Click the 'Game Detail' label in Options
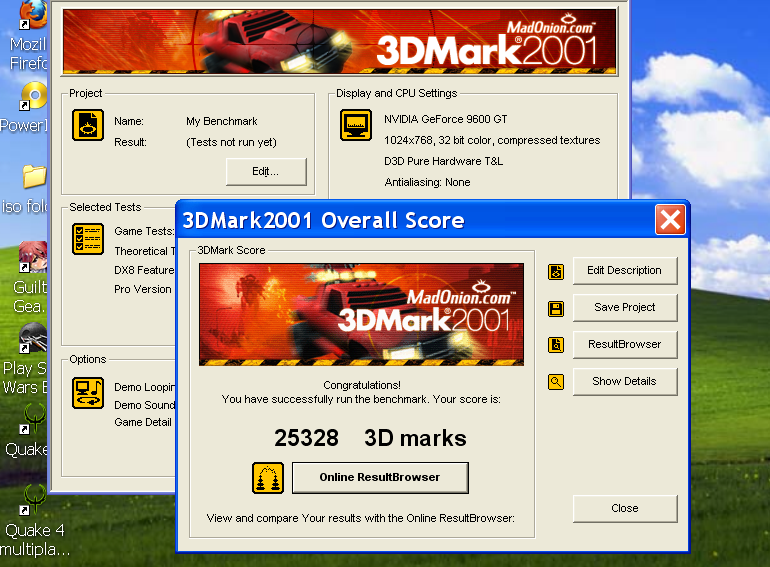The height and width of the screenshot is (567, 770). [x=143, y=422]
